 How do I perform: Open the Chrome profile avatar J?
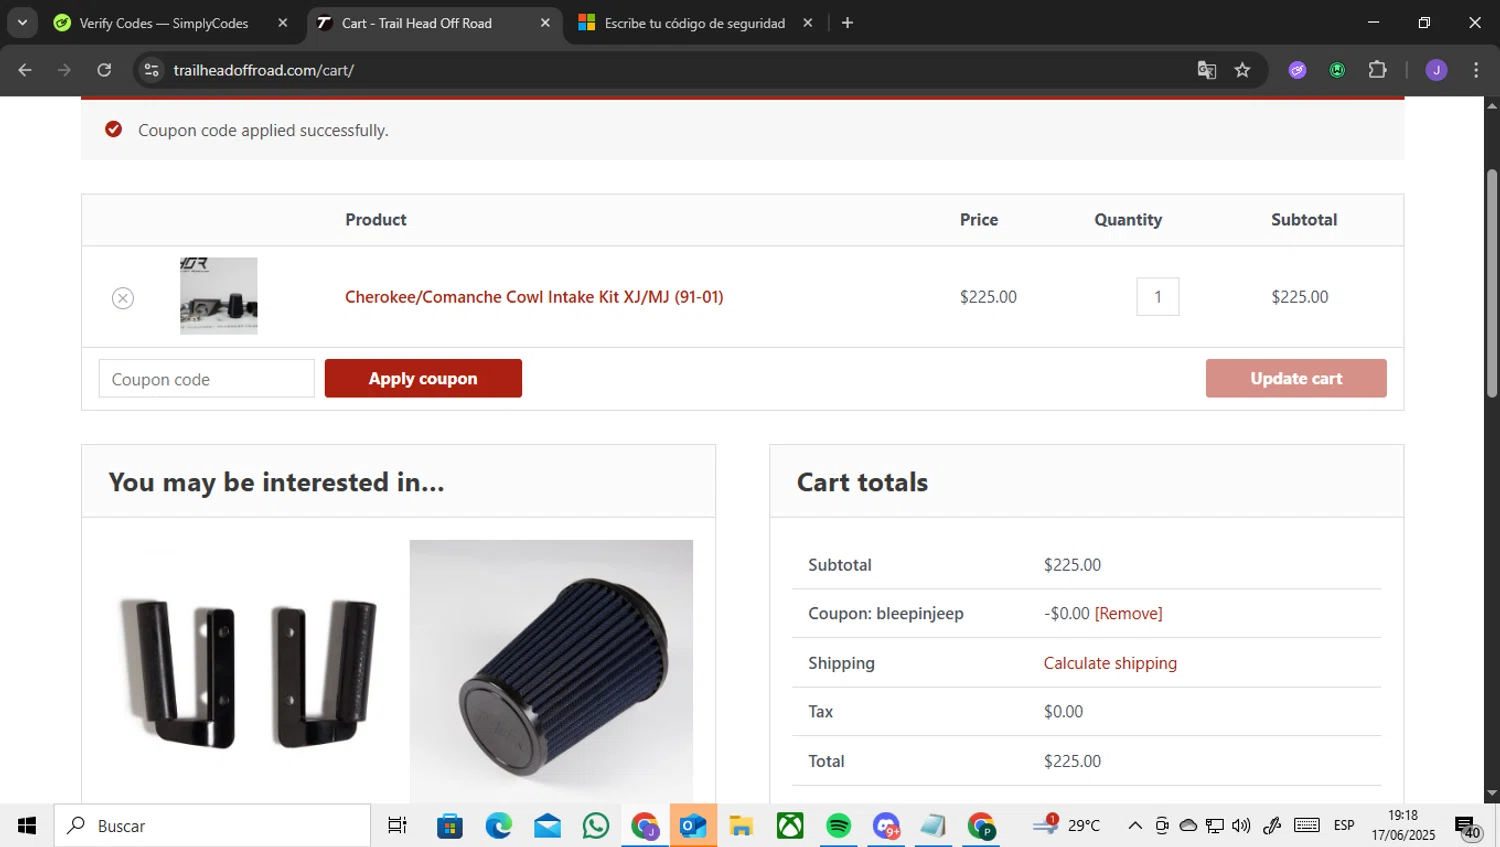pyautogui.click(x=1436, y=70)
